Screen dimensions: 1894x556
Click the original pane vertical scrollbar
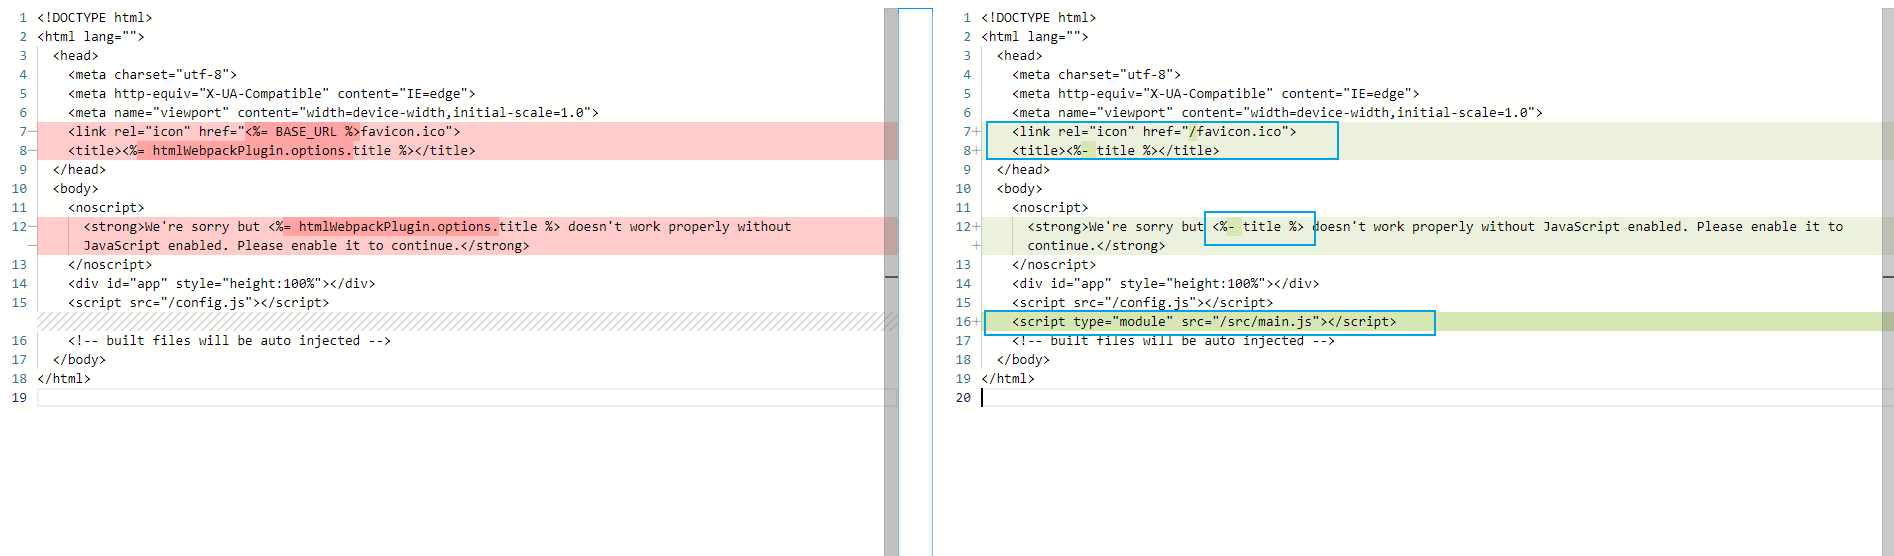coord(891,282)
